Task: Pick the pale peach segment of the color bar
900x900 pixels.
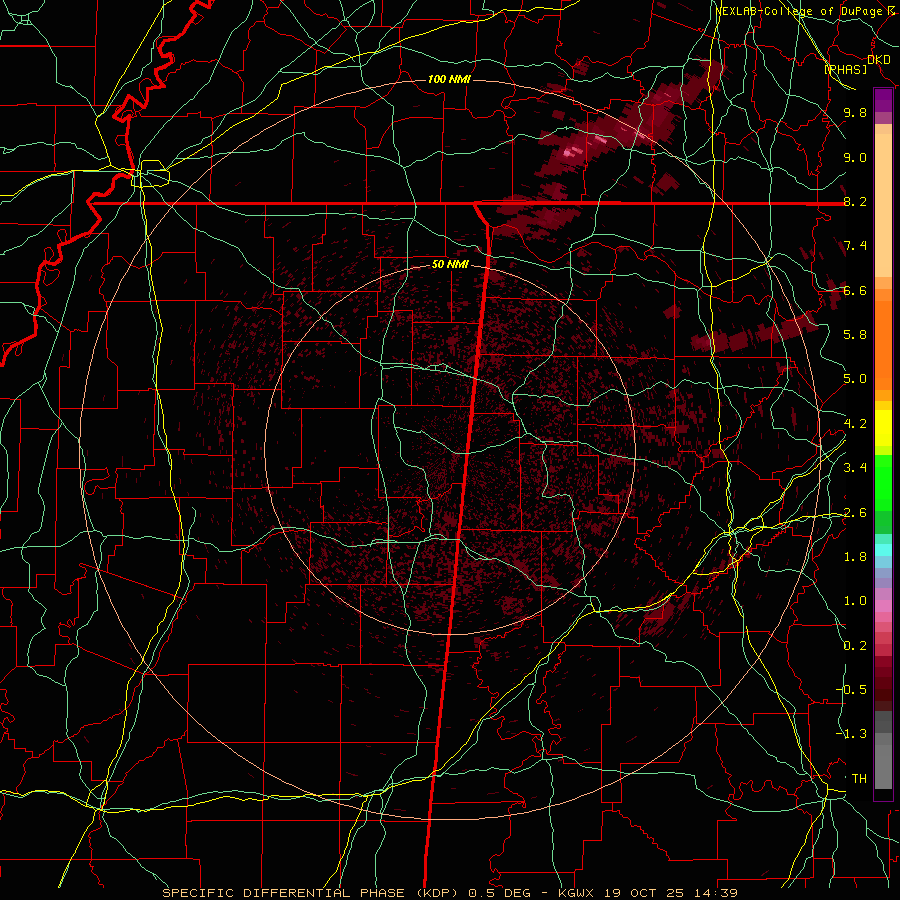Action: pyautogui.click(x=883, y=207)
